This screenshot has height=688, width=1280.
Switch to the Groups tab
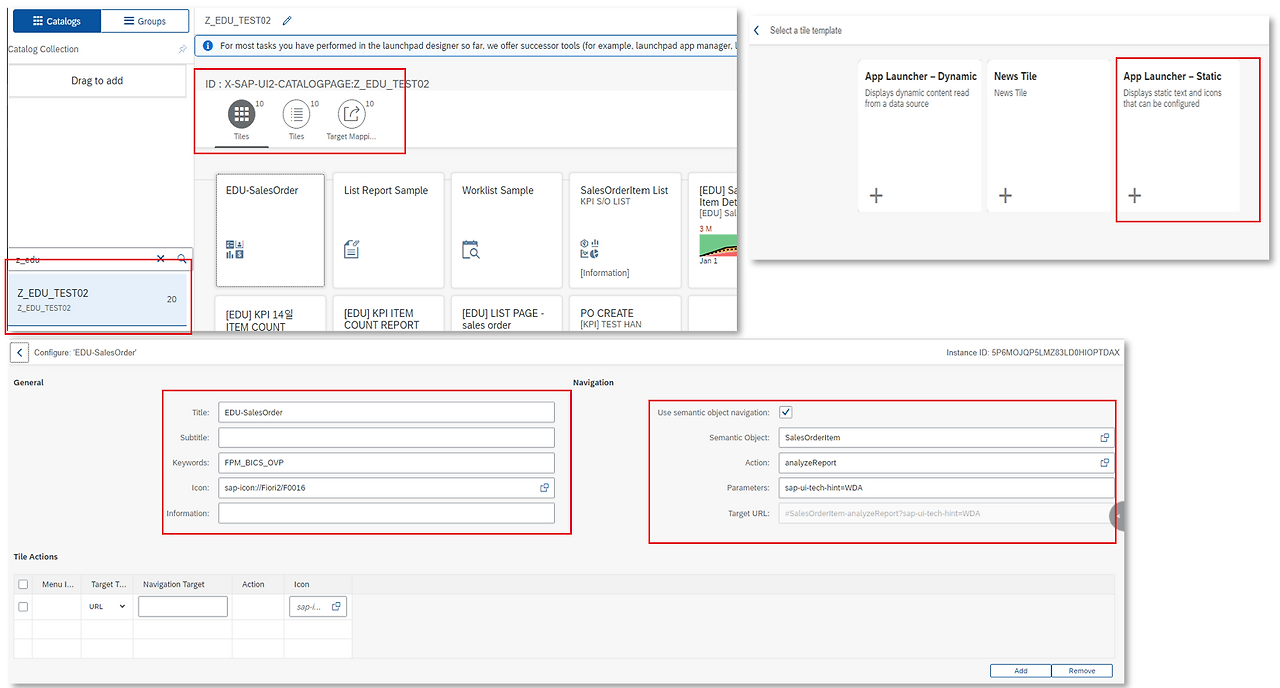[145, 21]
